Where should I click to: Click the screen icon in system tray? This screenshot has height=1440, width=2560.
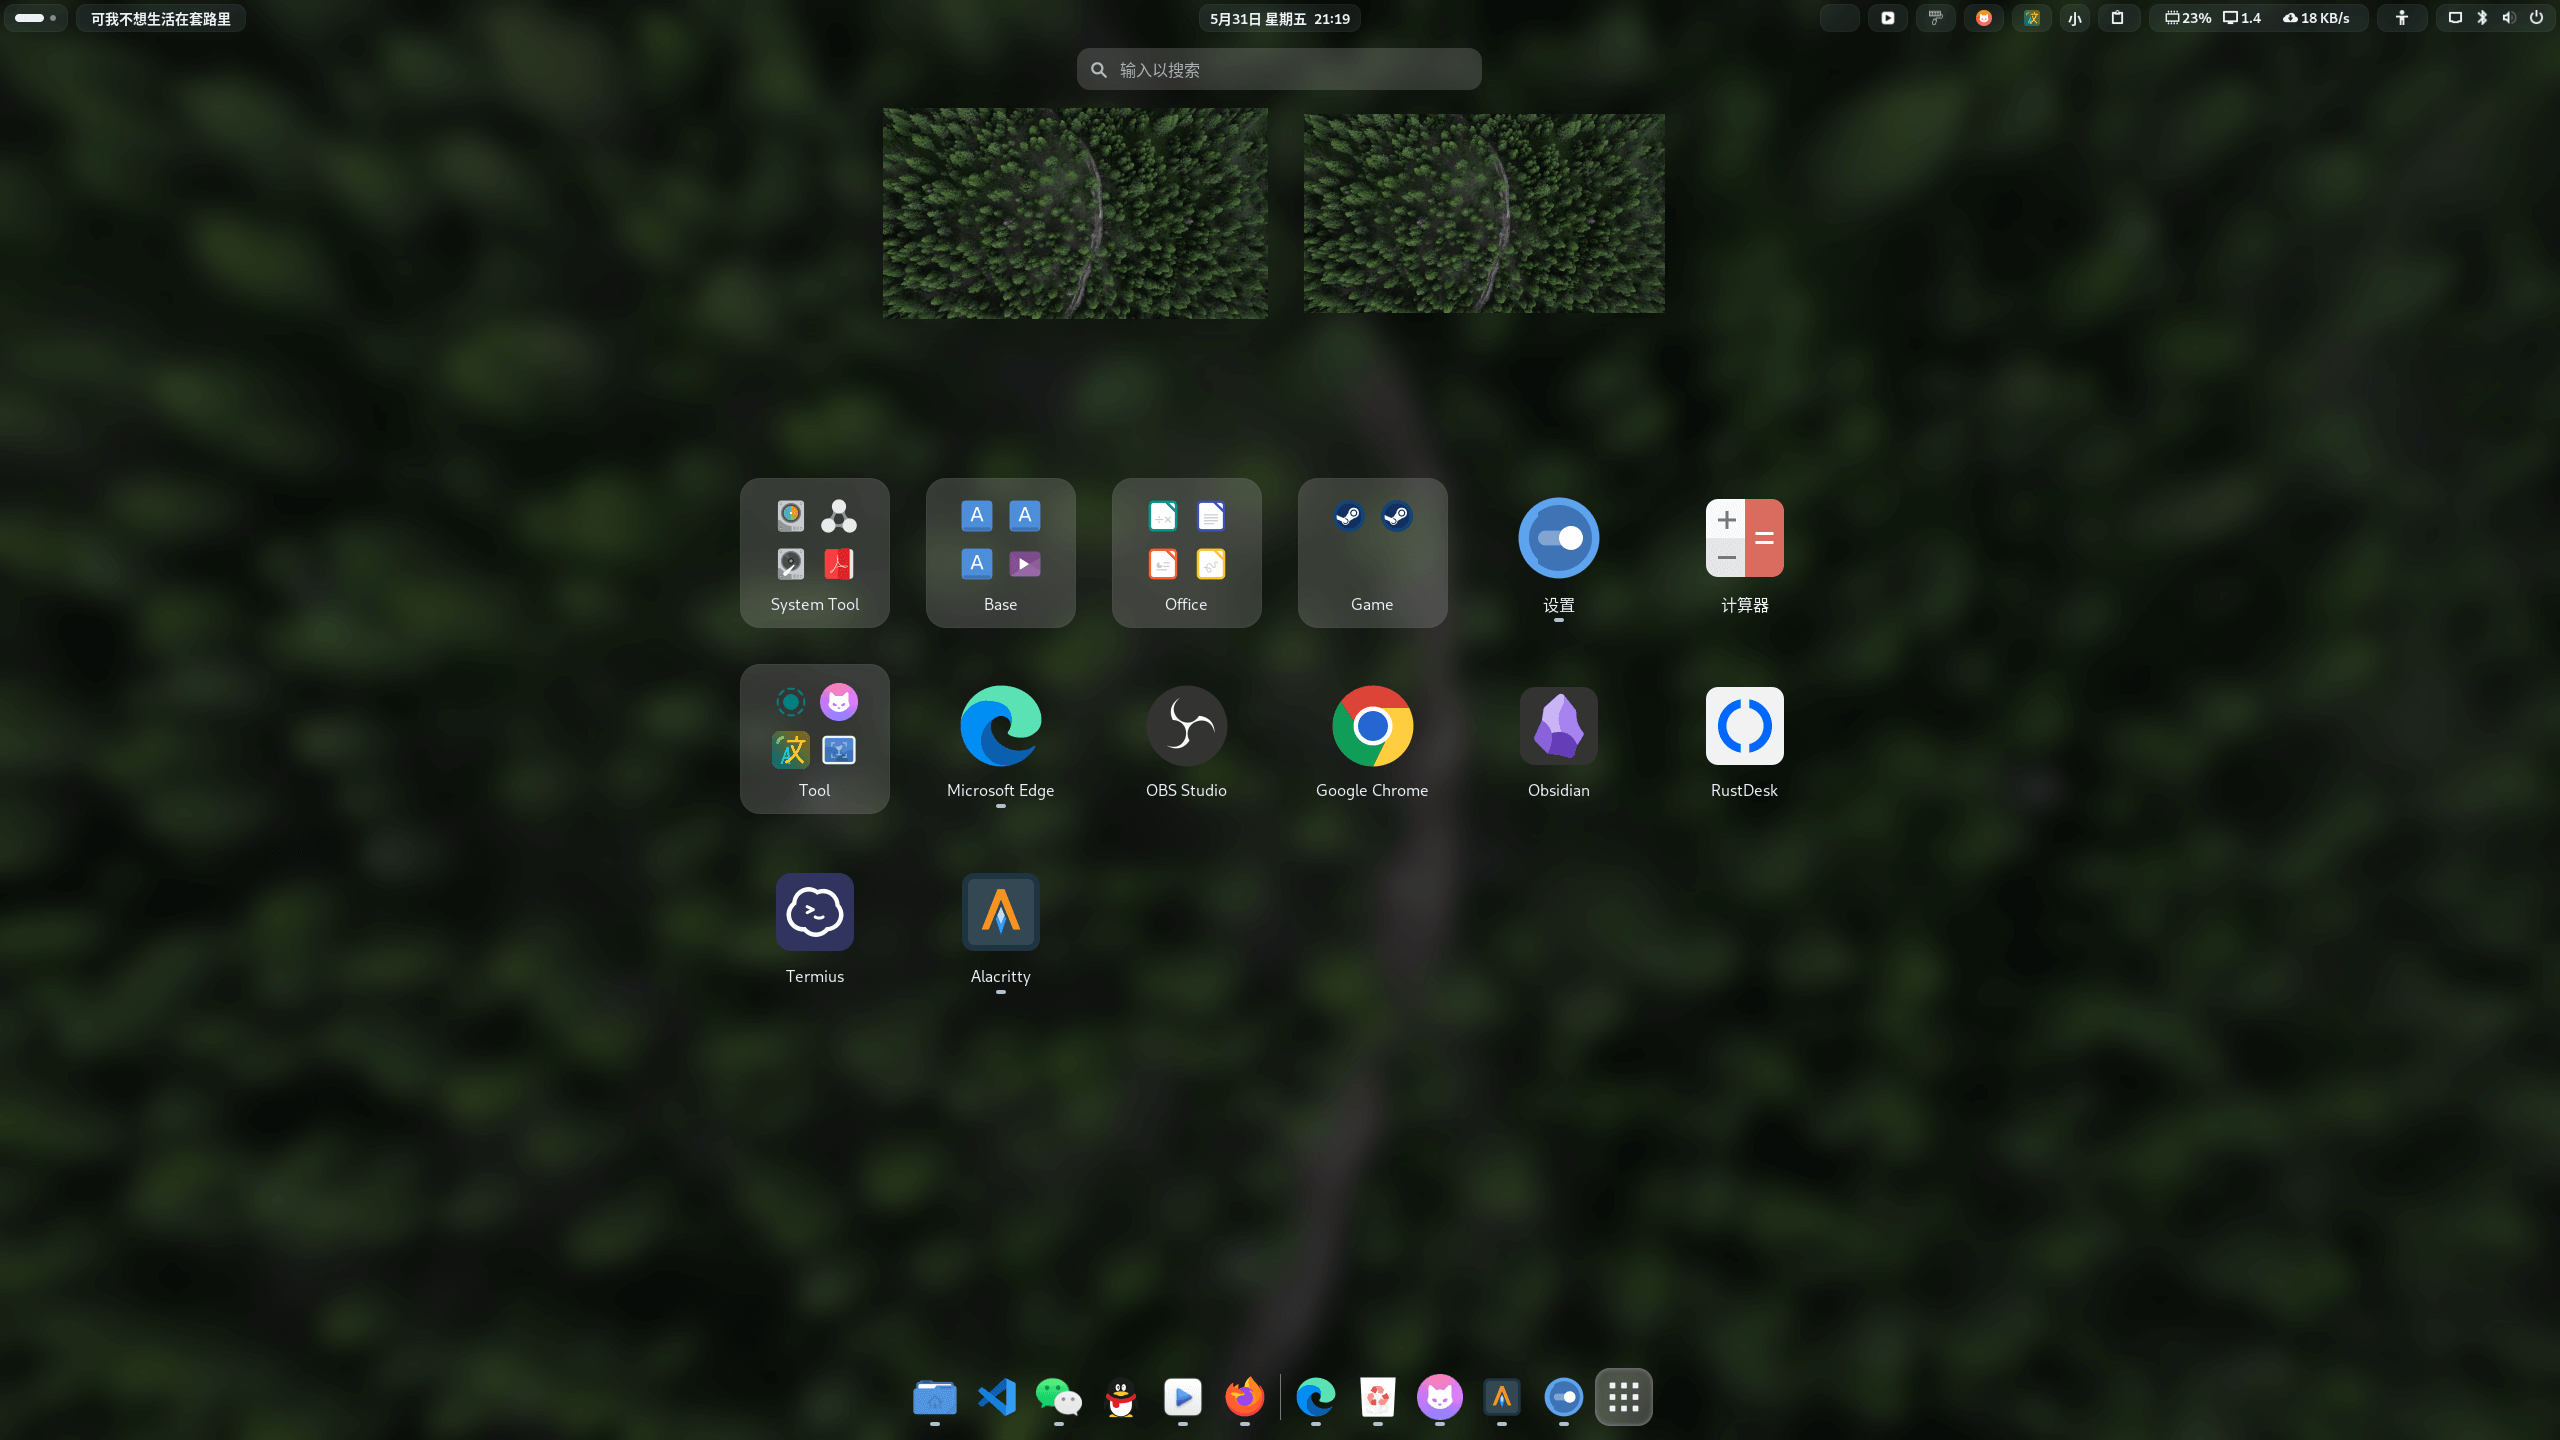pyautogui.click(x=2455, y=18)
